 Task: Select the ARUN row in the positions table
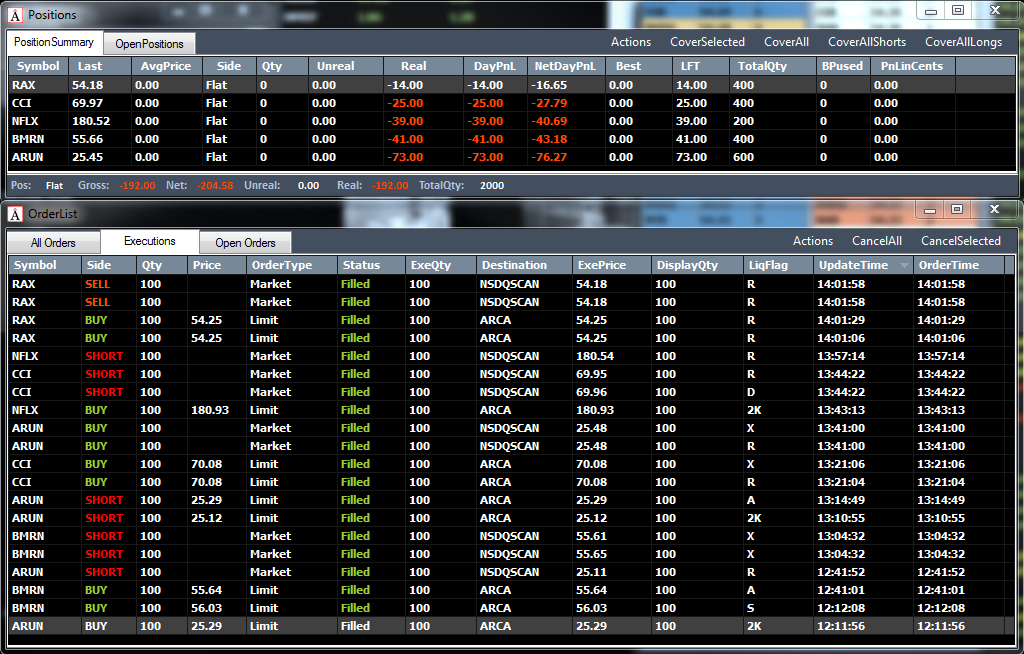coord(513,157)
